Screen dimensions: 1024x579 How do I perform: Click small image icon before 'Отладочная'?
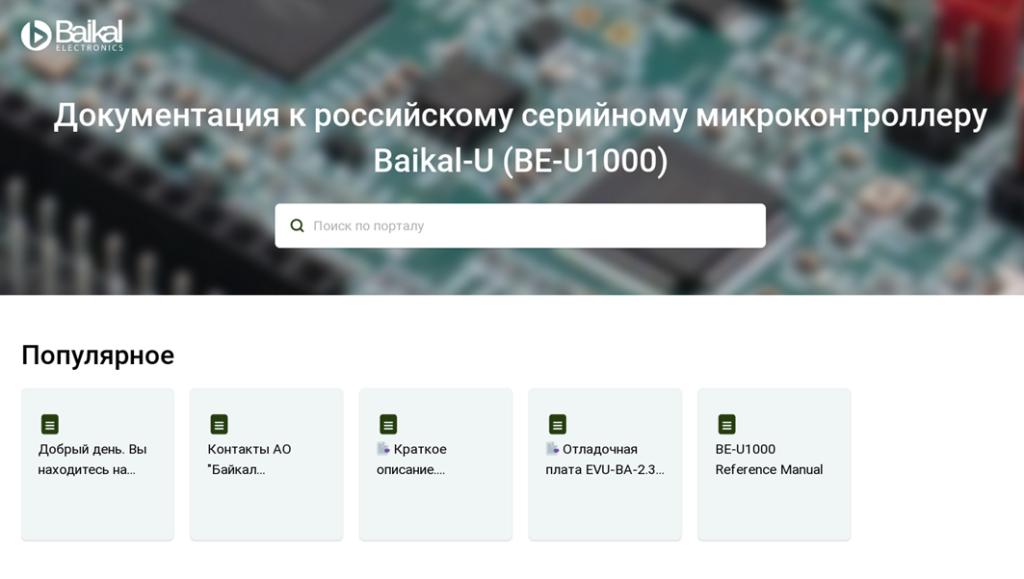coord(552,449)
